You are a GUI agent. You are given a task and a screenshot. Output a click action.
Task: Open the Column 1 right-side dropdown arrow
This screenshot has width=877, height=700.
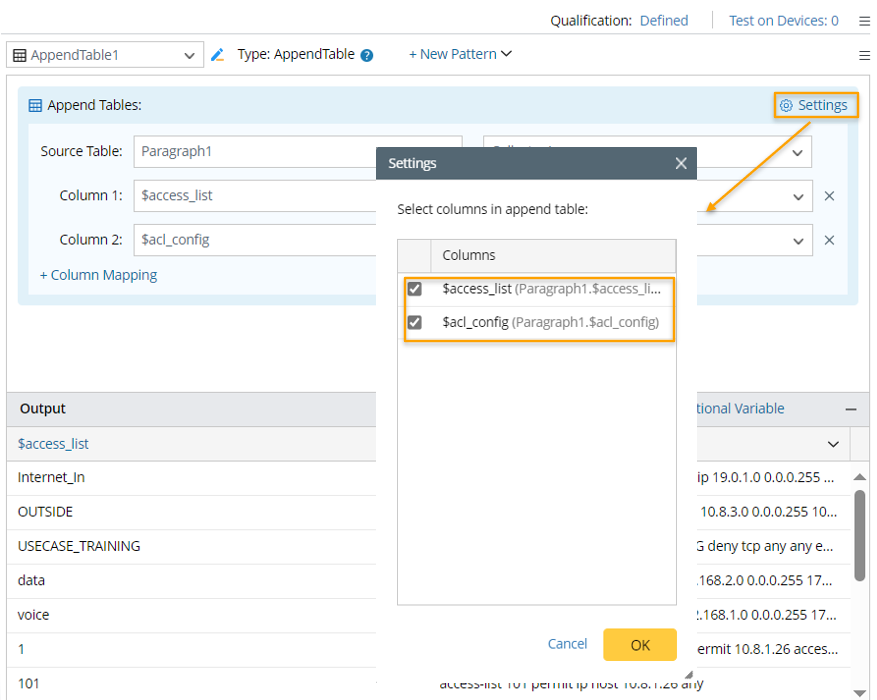click(797, 196)
